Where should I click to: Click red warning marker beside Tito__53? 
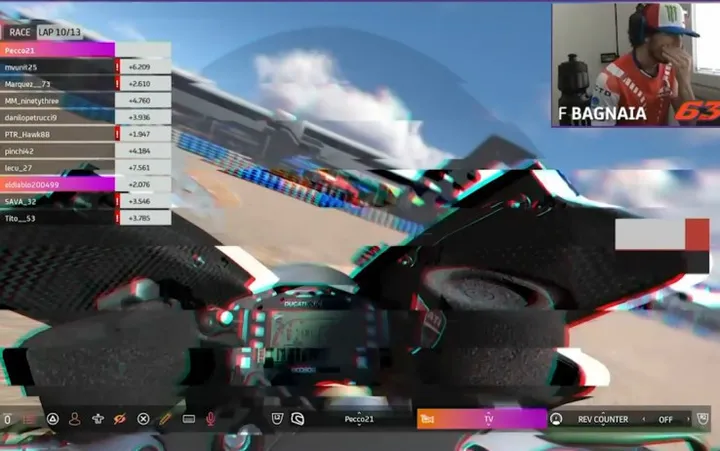click(x=118, y=218)
